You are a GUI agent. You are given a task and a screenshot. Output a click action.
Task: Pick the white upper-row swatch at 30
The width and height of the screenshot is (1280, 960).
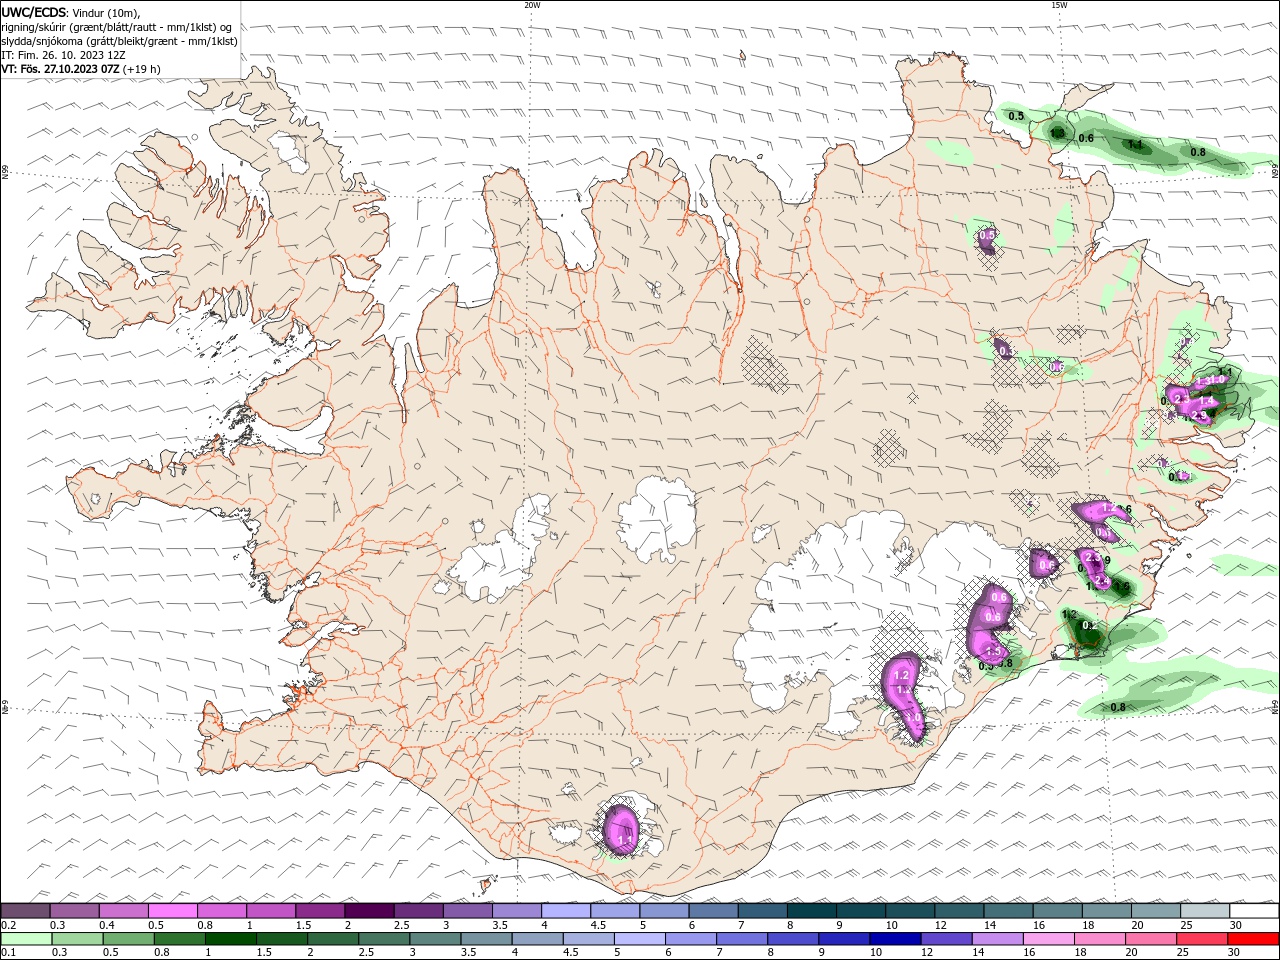point(1252,911)
